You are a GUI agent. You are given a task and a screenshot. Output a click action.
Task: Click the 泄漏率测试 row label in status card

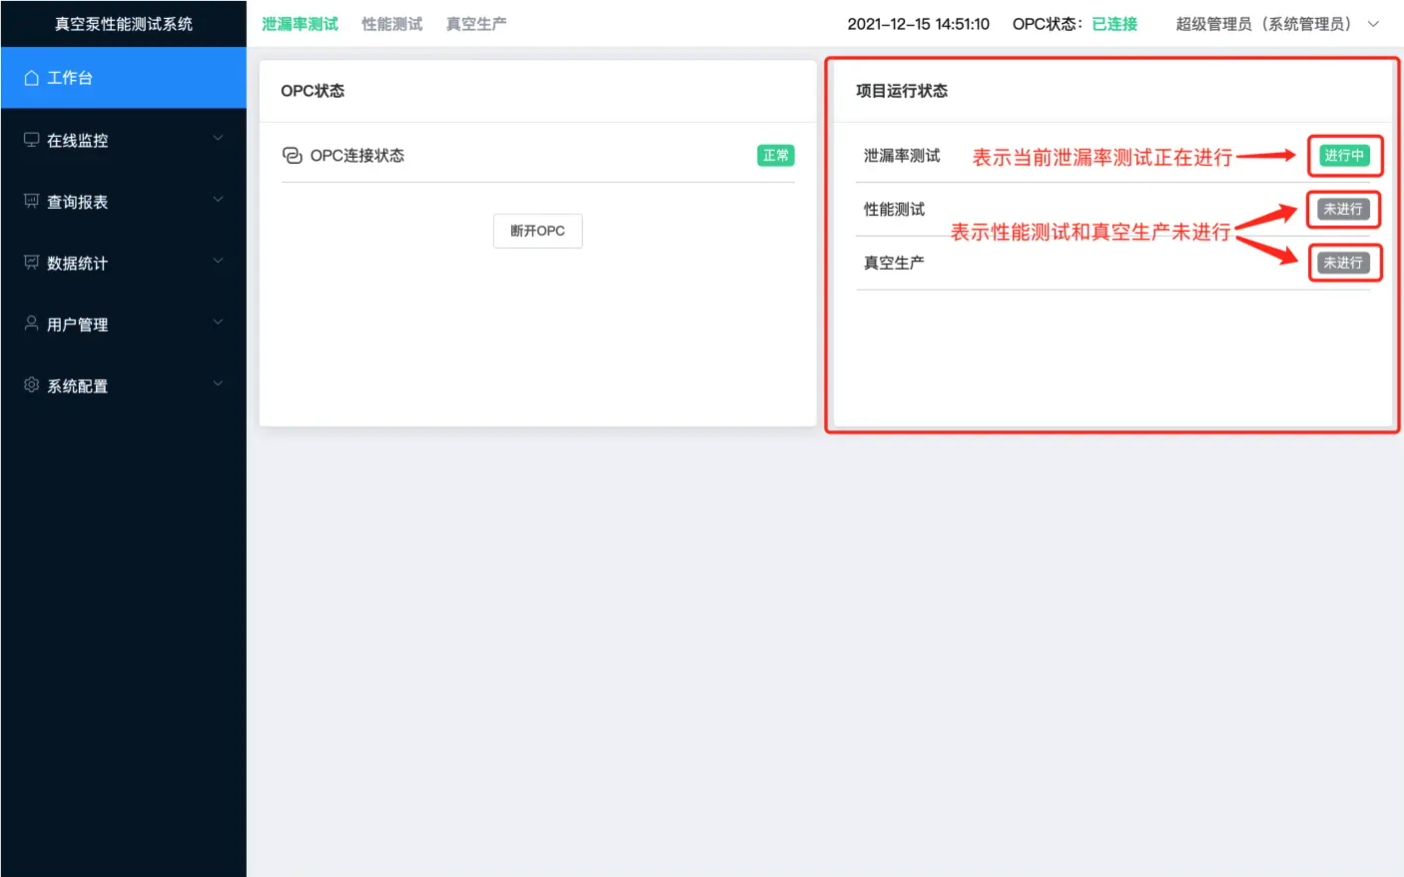pyautogui.click(x=902, y=155)
